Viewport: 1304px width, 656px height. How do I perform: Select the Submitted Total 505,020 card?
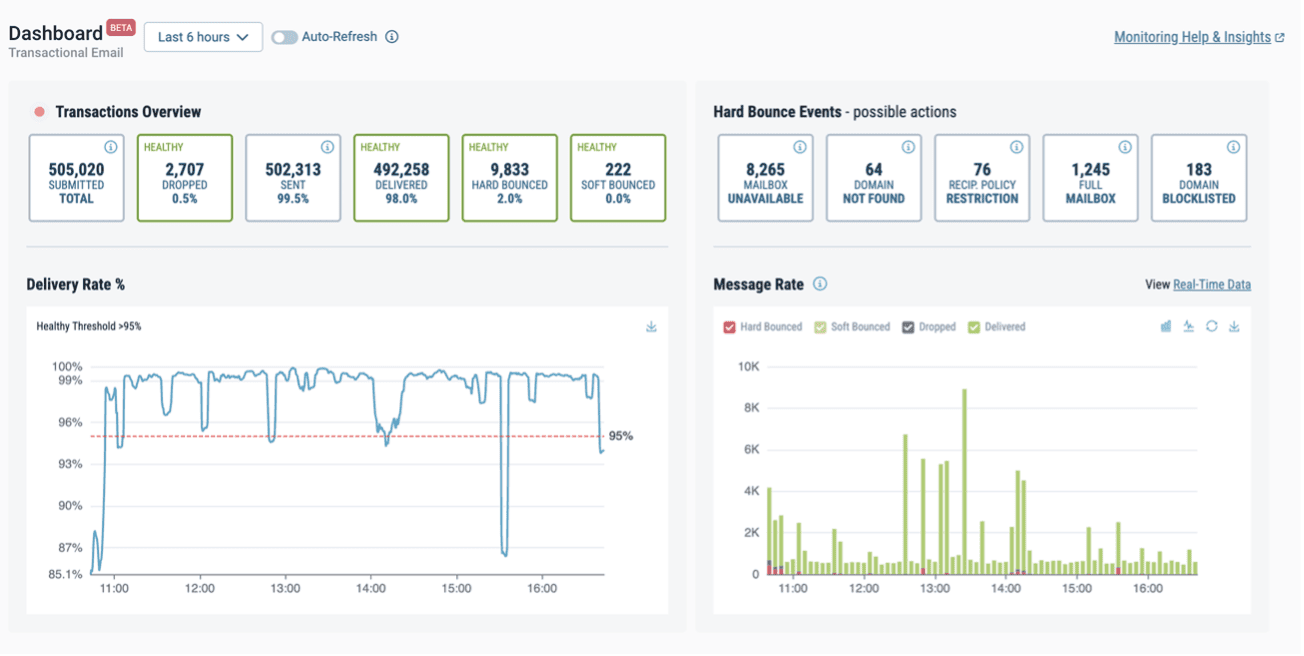click(x=76, y=178)
